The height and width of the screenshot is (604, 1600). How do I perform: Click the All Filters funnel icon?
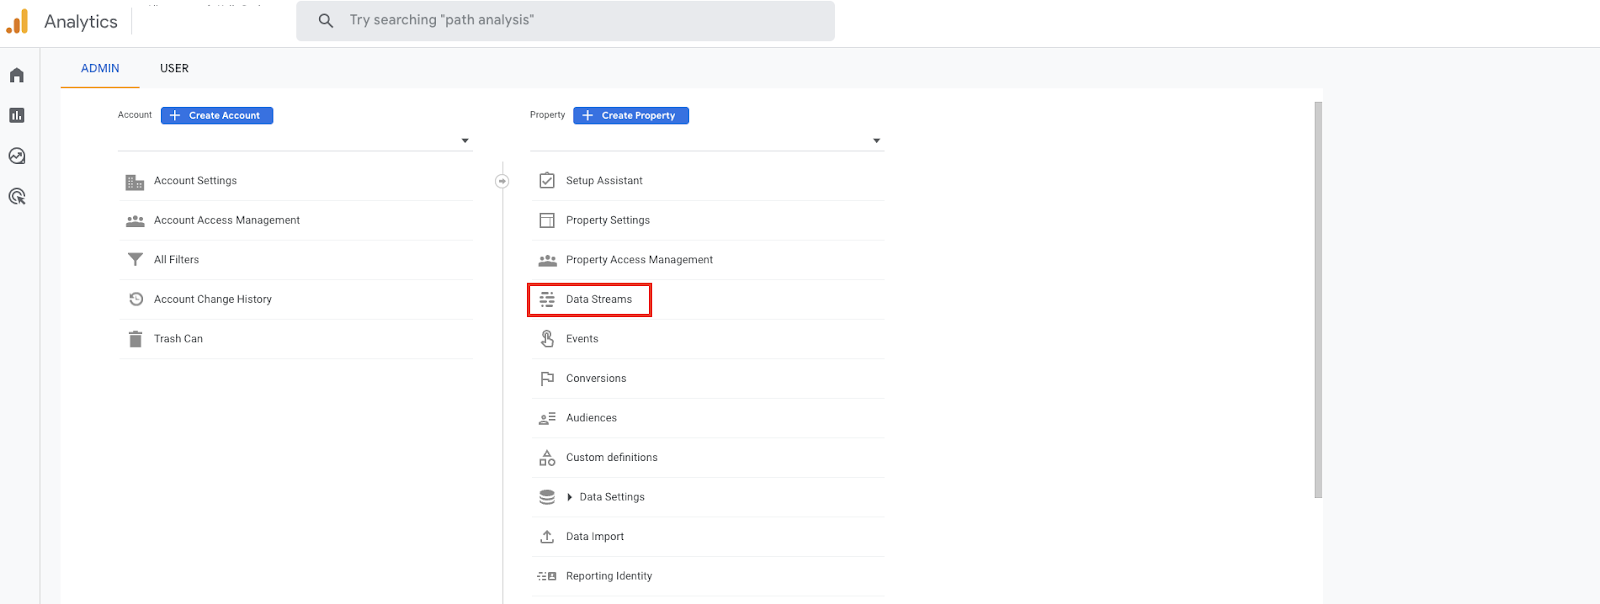click(135, 260)
